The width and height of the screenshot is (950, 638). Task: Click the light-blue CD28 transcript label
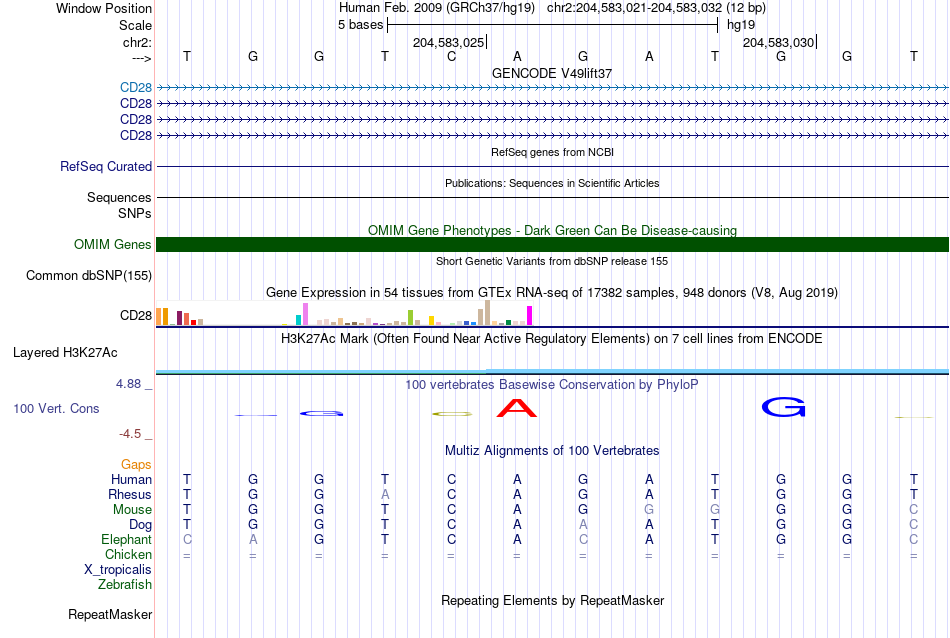(x=136, y=87)
